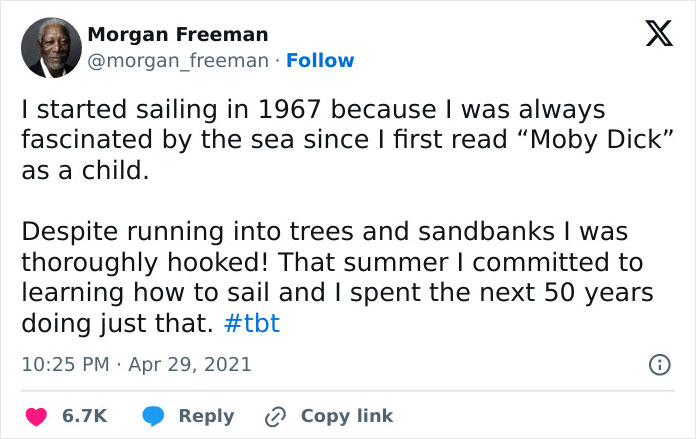The width and height of the screenshot is (696, 439).
Task: Click the 10:25 PM time text
Action: pyautogui.click(x=65, y=366)
